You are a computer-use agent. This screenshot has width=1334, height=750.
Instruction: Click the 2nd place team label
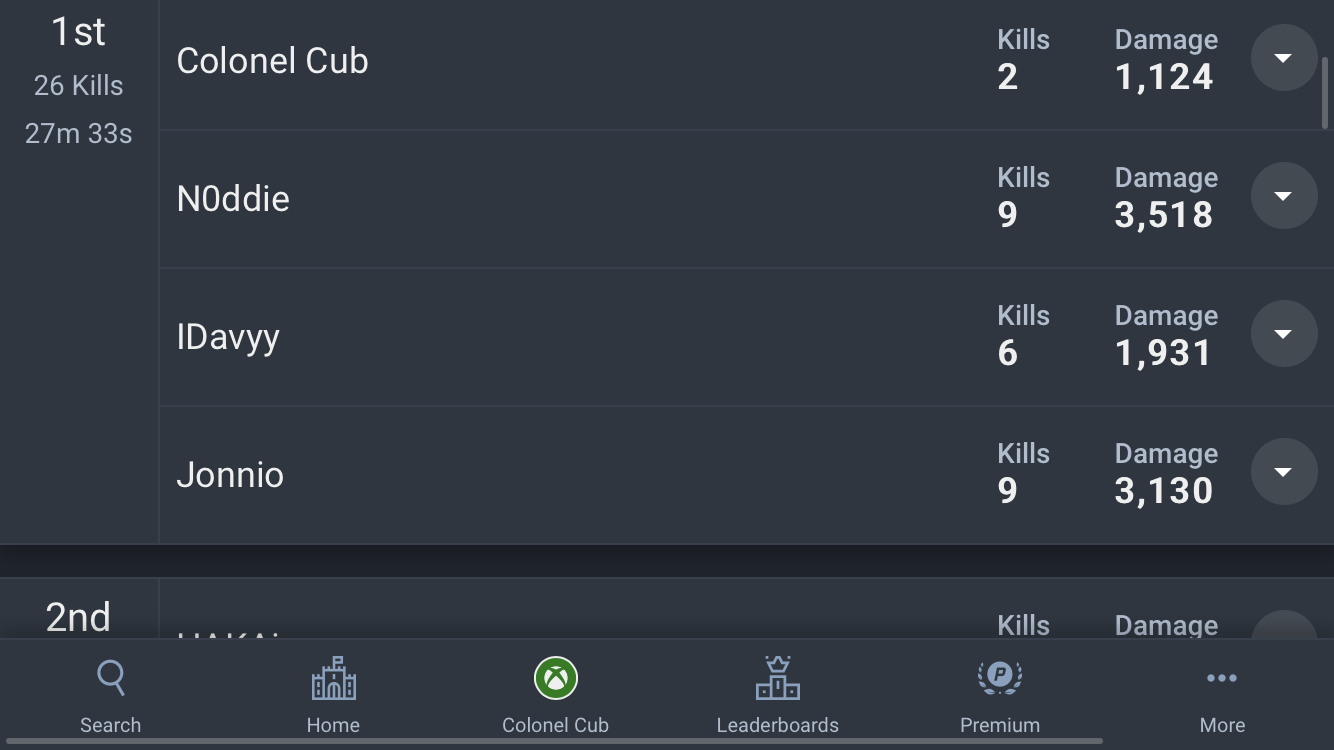click(79, 618)
